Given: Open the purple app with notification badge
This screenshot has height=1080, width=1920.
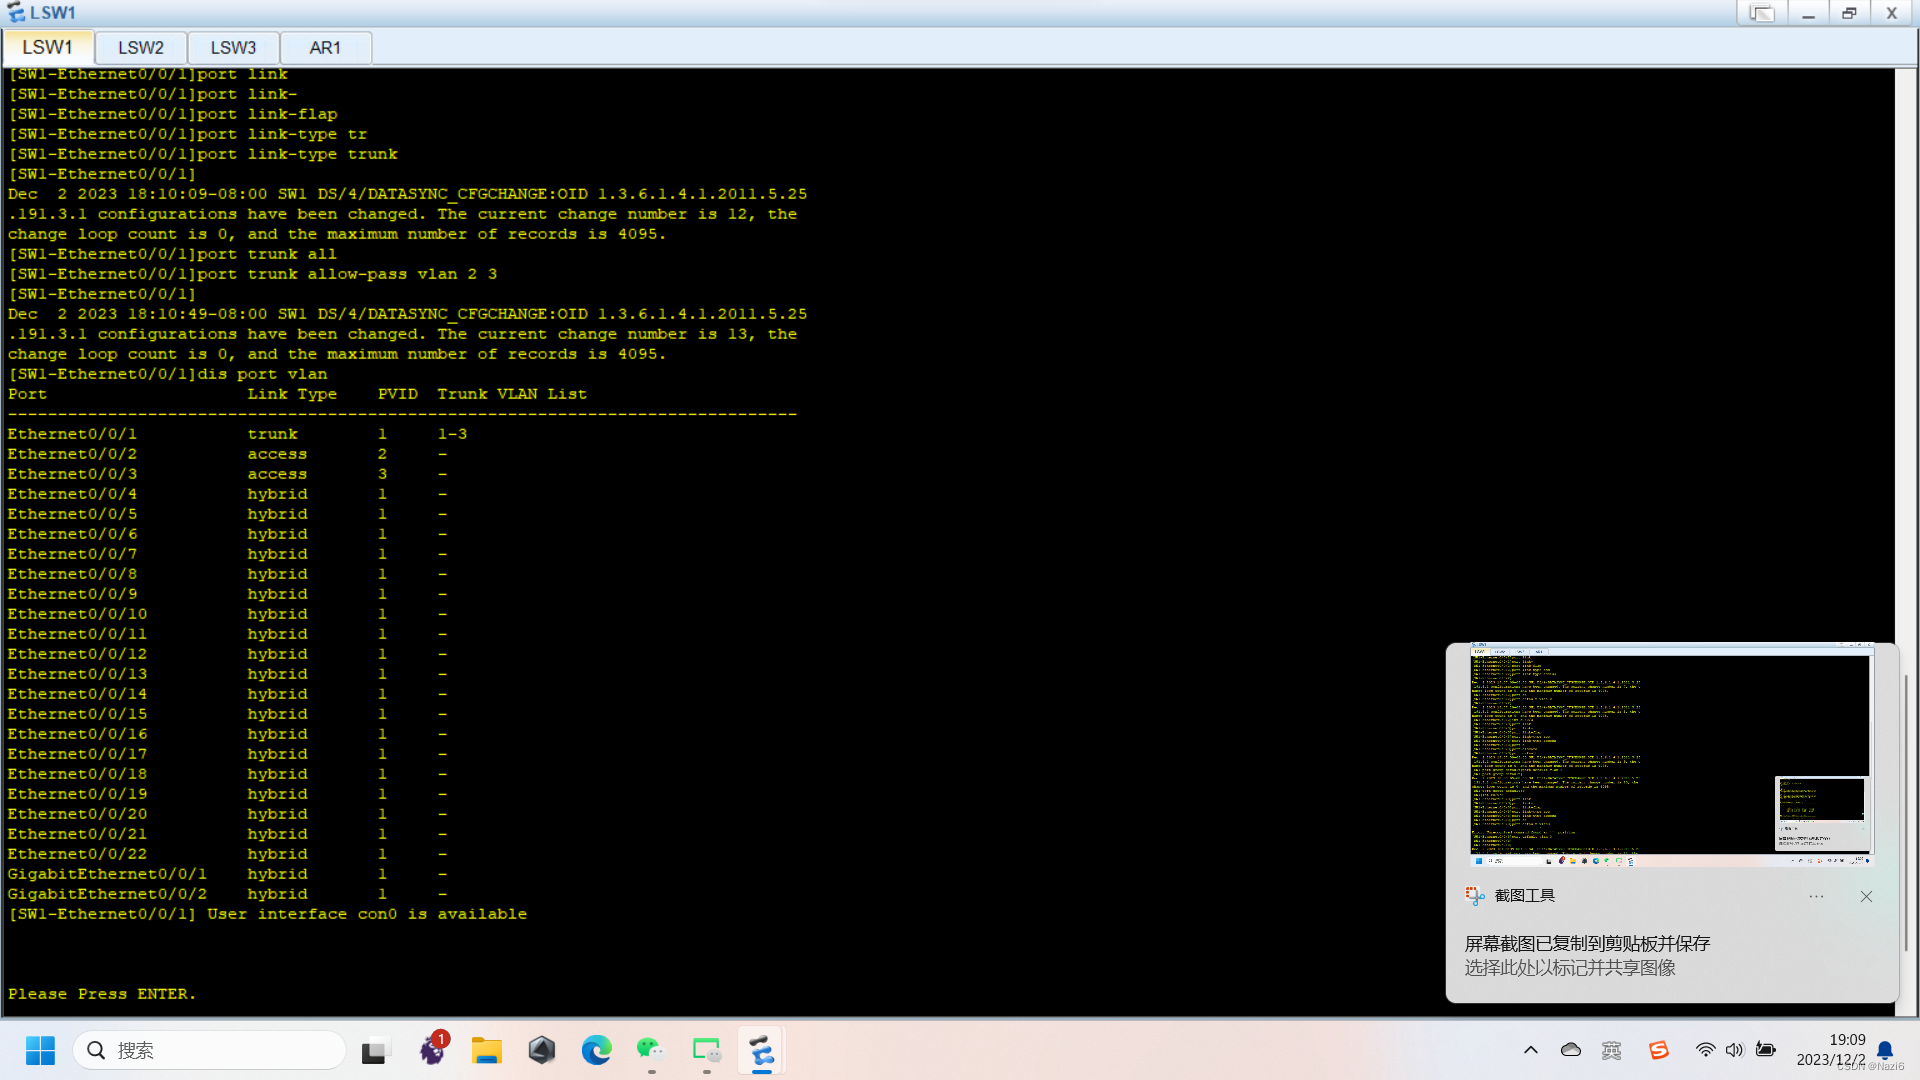Looking at the screenshot, I should pos(433,1050).
